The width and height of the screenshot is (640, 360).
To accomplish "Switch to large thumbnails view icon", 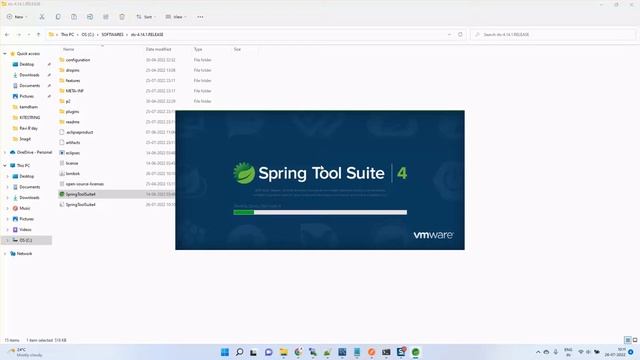I will pos(635,340).
